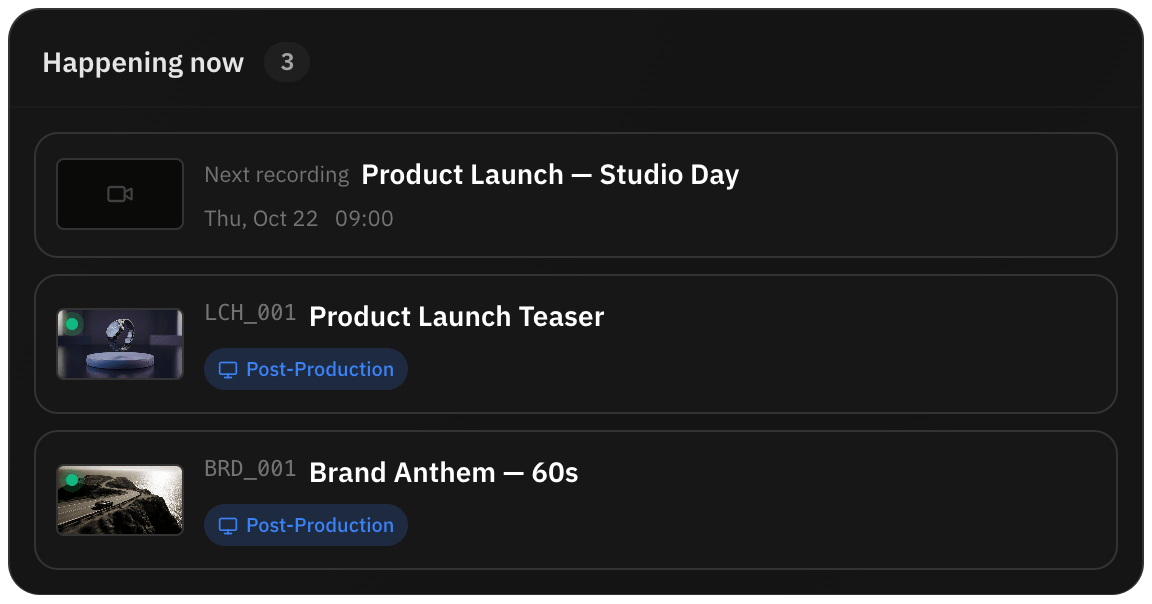This screenshot has height=604, width=1152.
Task: Click the Thu, Oct 22 date
Action: click(261, 219)
